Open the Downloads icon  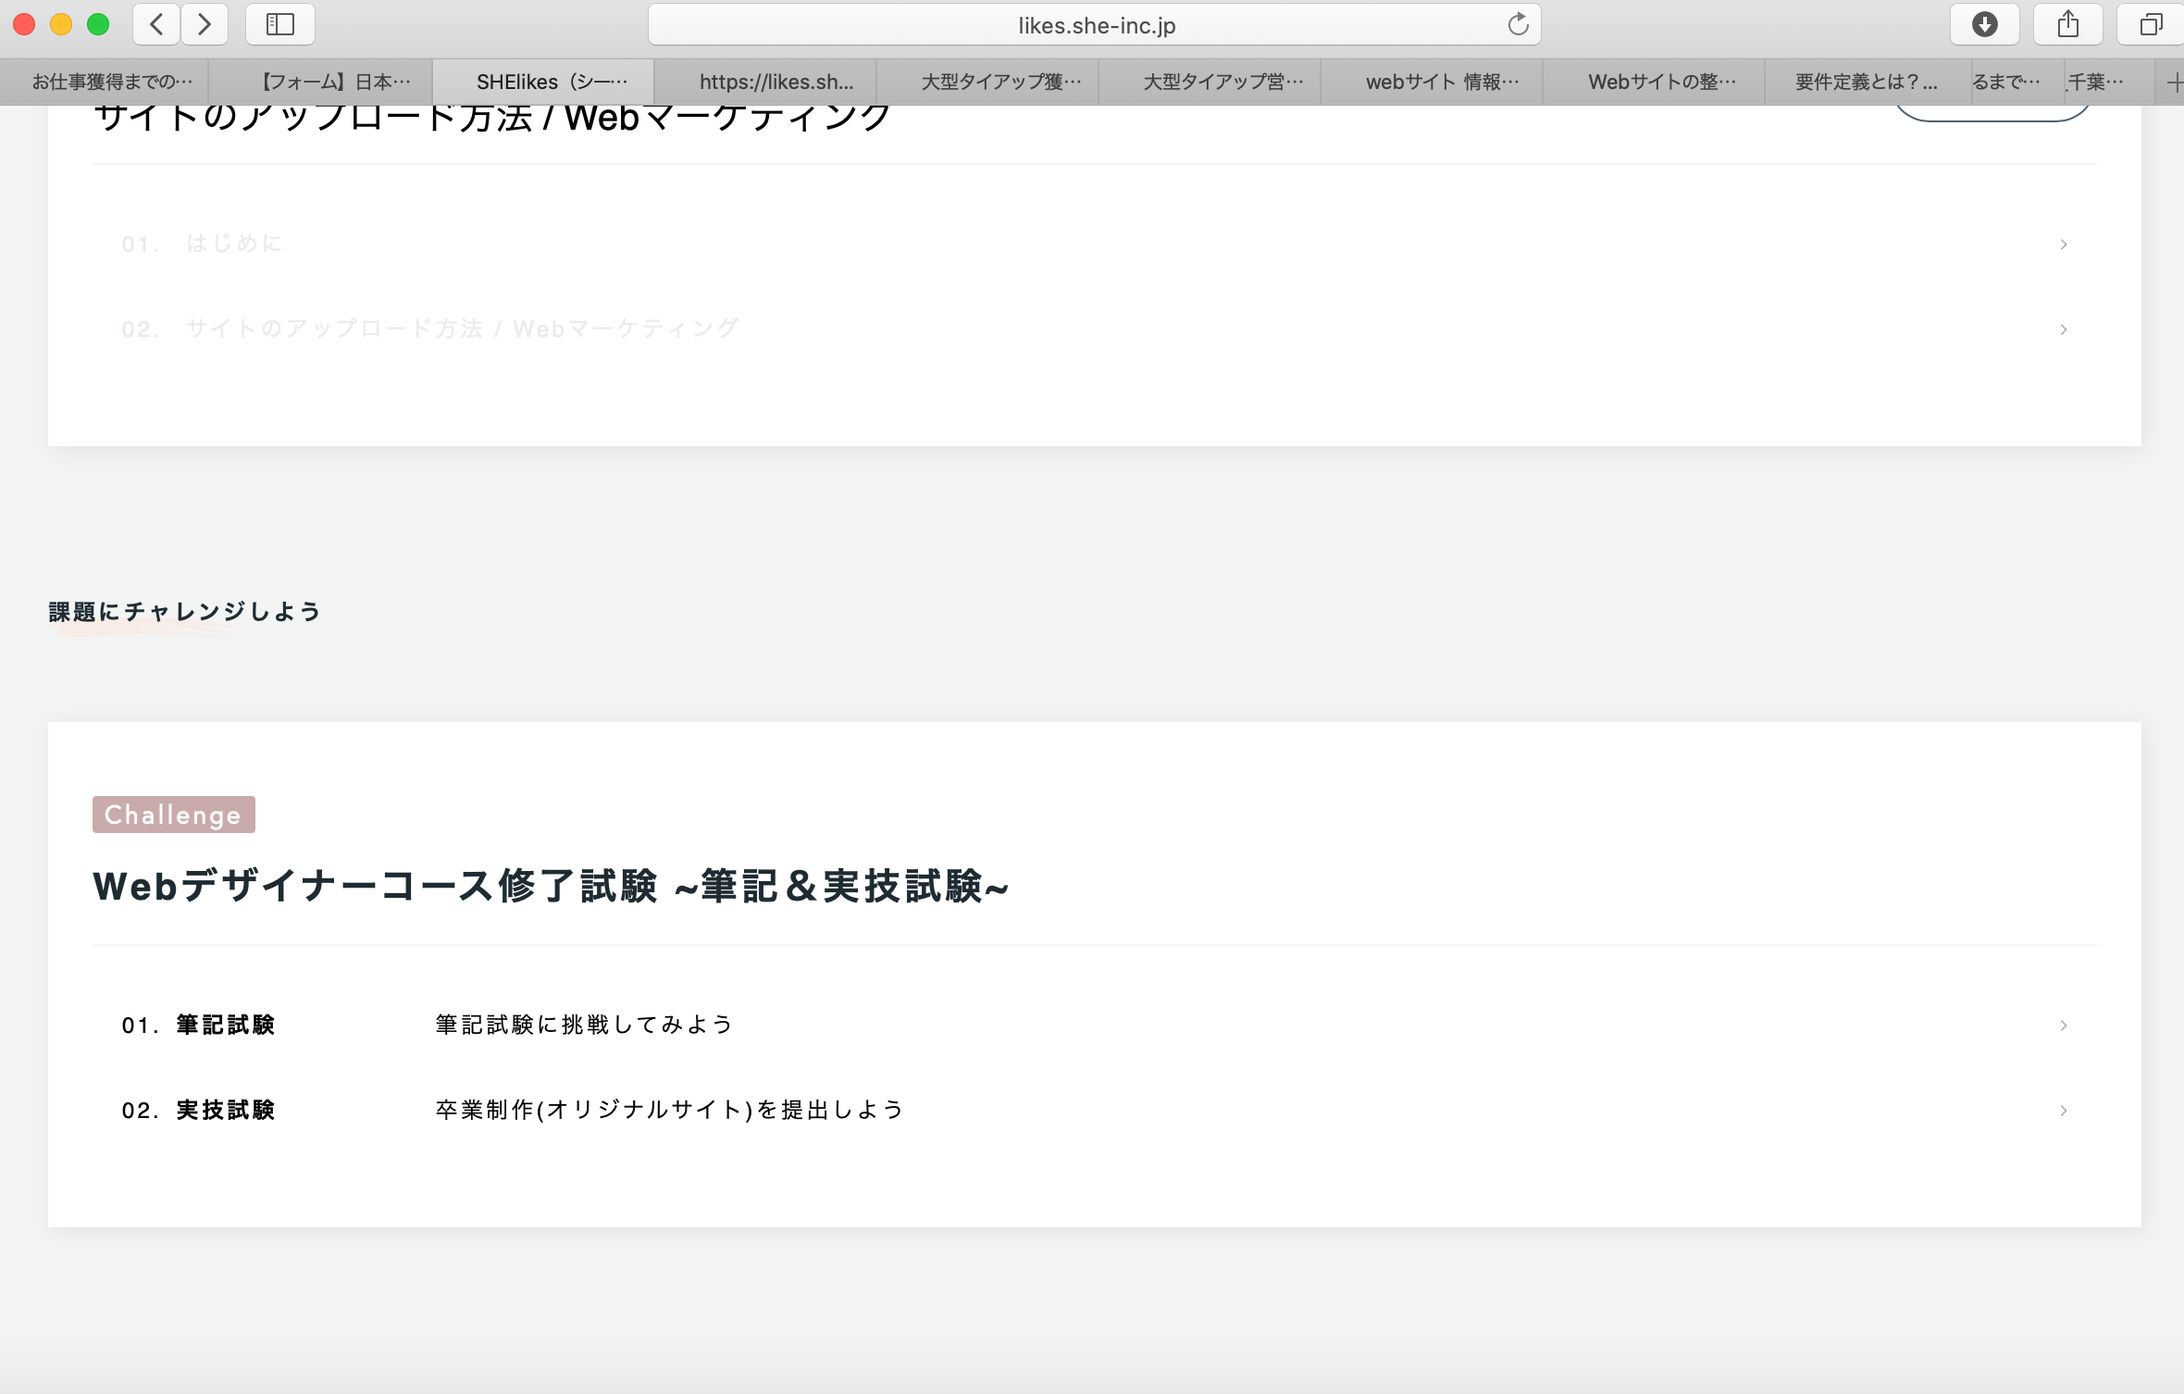[1984, 24]
